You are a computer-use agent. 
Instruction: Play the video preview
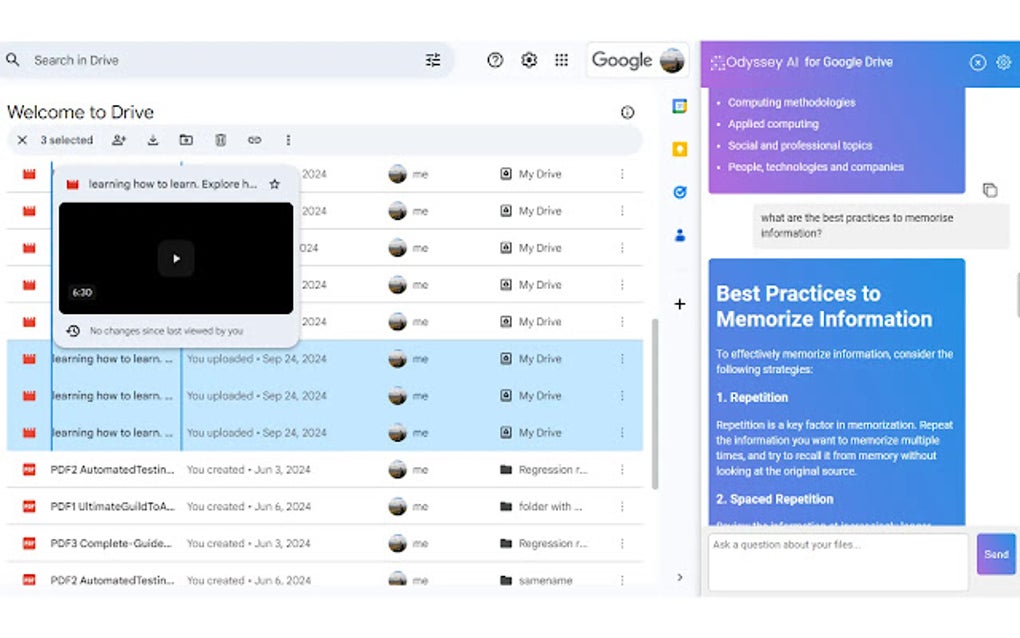pos(176,258)
